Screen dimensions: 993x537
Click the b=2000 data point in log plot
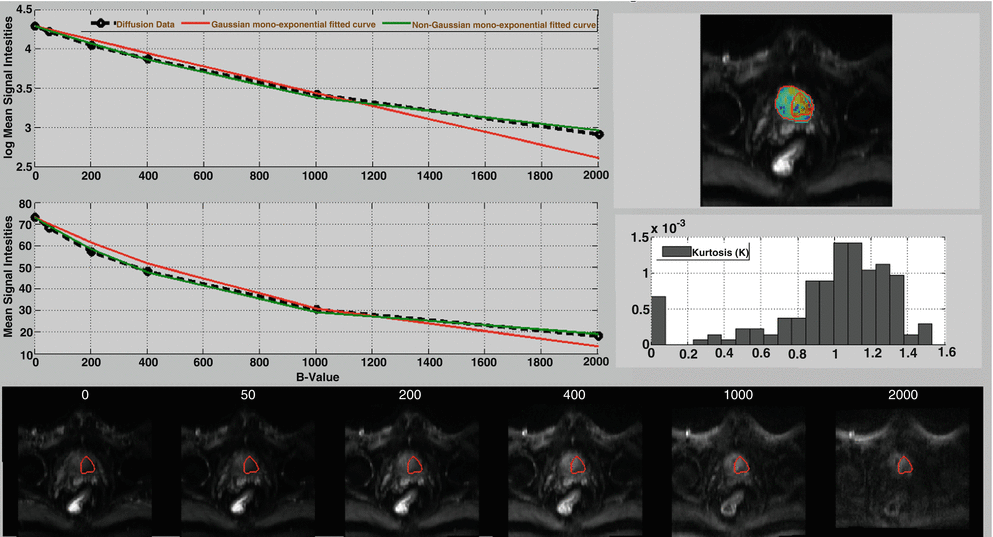pos(596,134)
